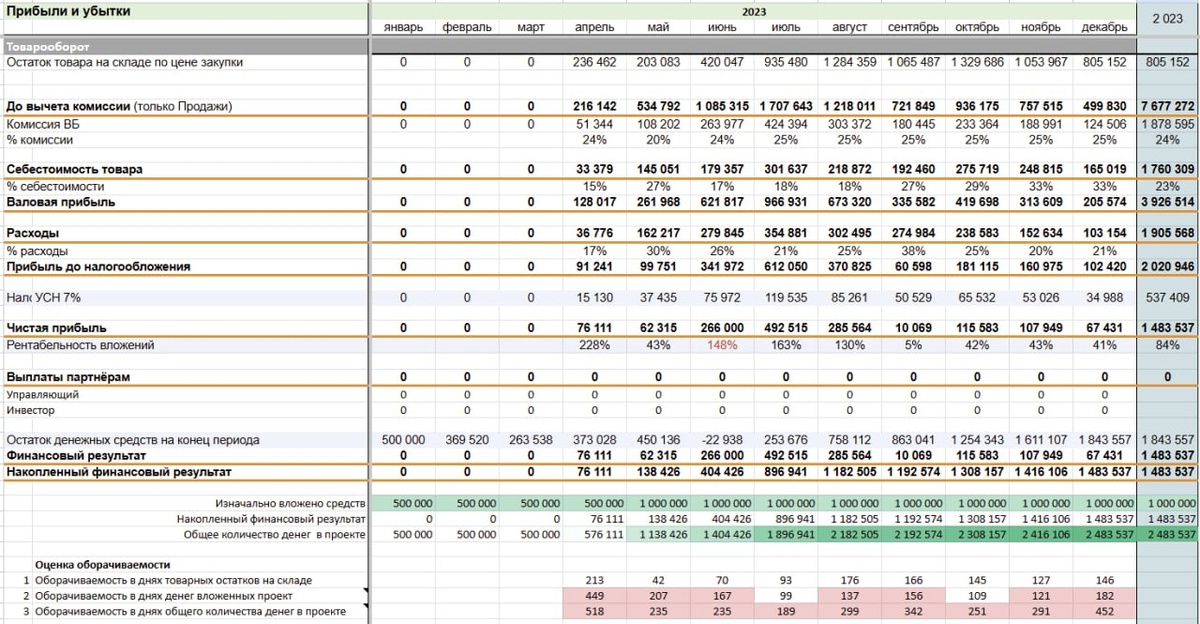
Task: Click the row label "До вычета комиссии (только Продажи)"
Action: (119, 106)
